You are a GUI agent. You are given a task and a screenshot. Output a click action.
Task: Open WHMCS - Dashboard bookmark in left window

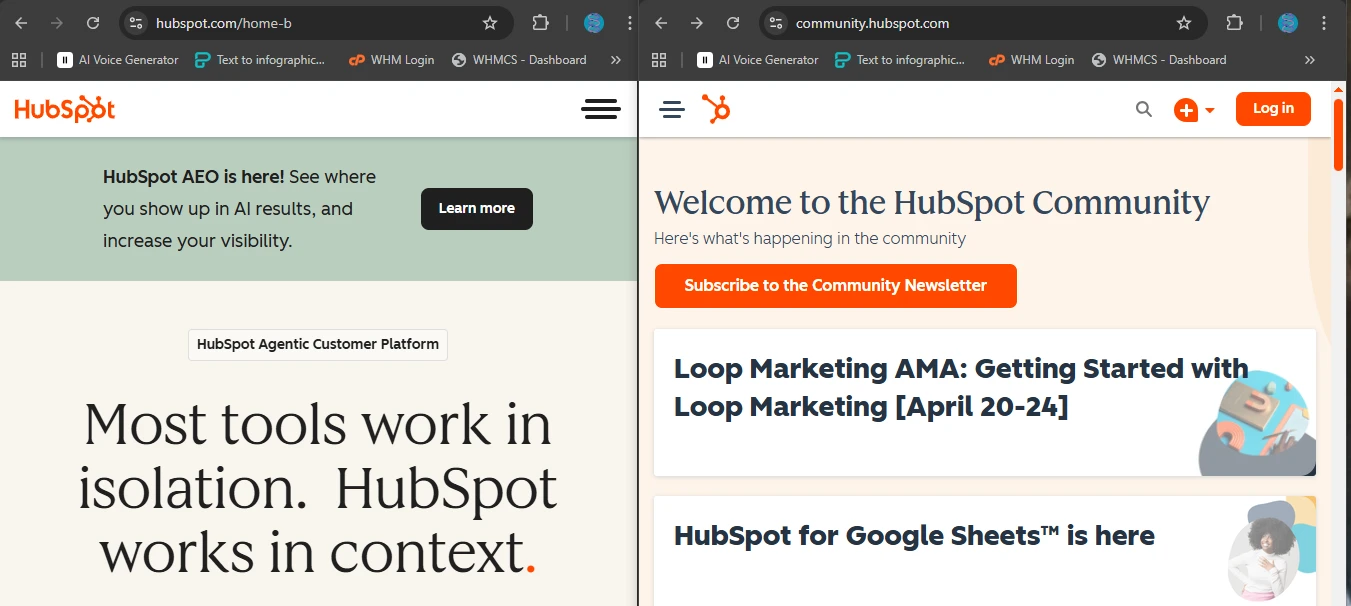(x=519, y=60)
